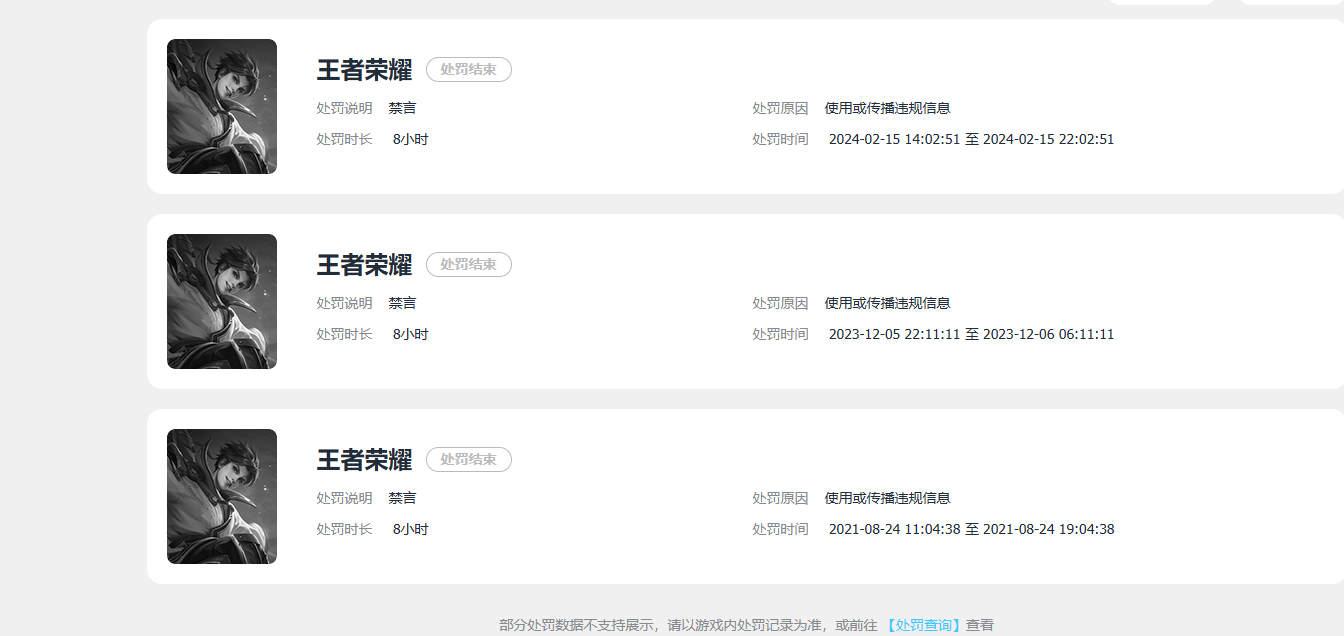Click the 禁言 value in the 2021-08-24 record
This screenshot has height=636, width=1344.
[402, 498]
